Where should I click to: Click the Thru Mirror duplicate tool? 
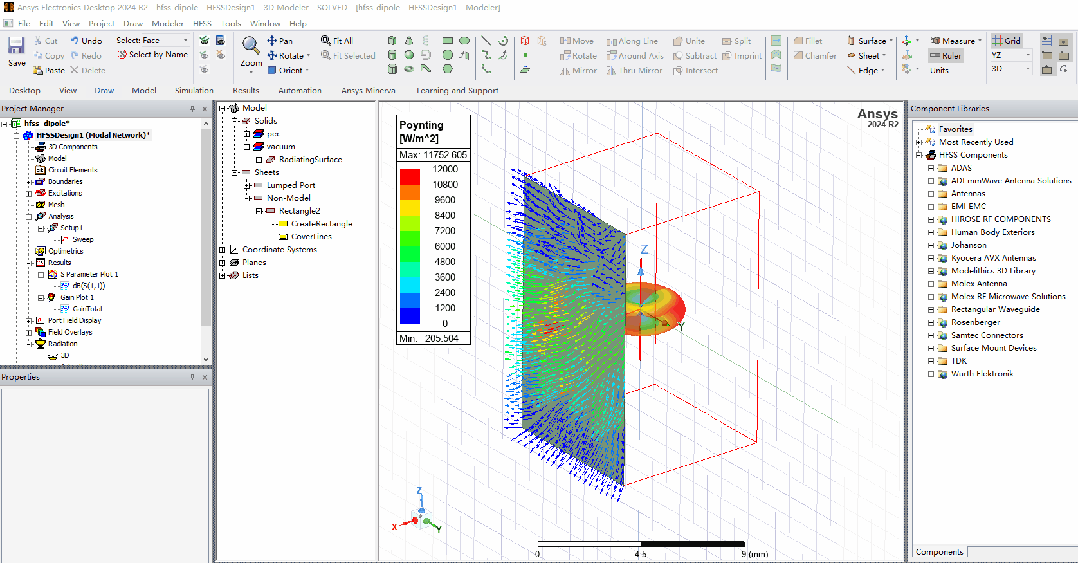634,70
